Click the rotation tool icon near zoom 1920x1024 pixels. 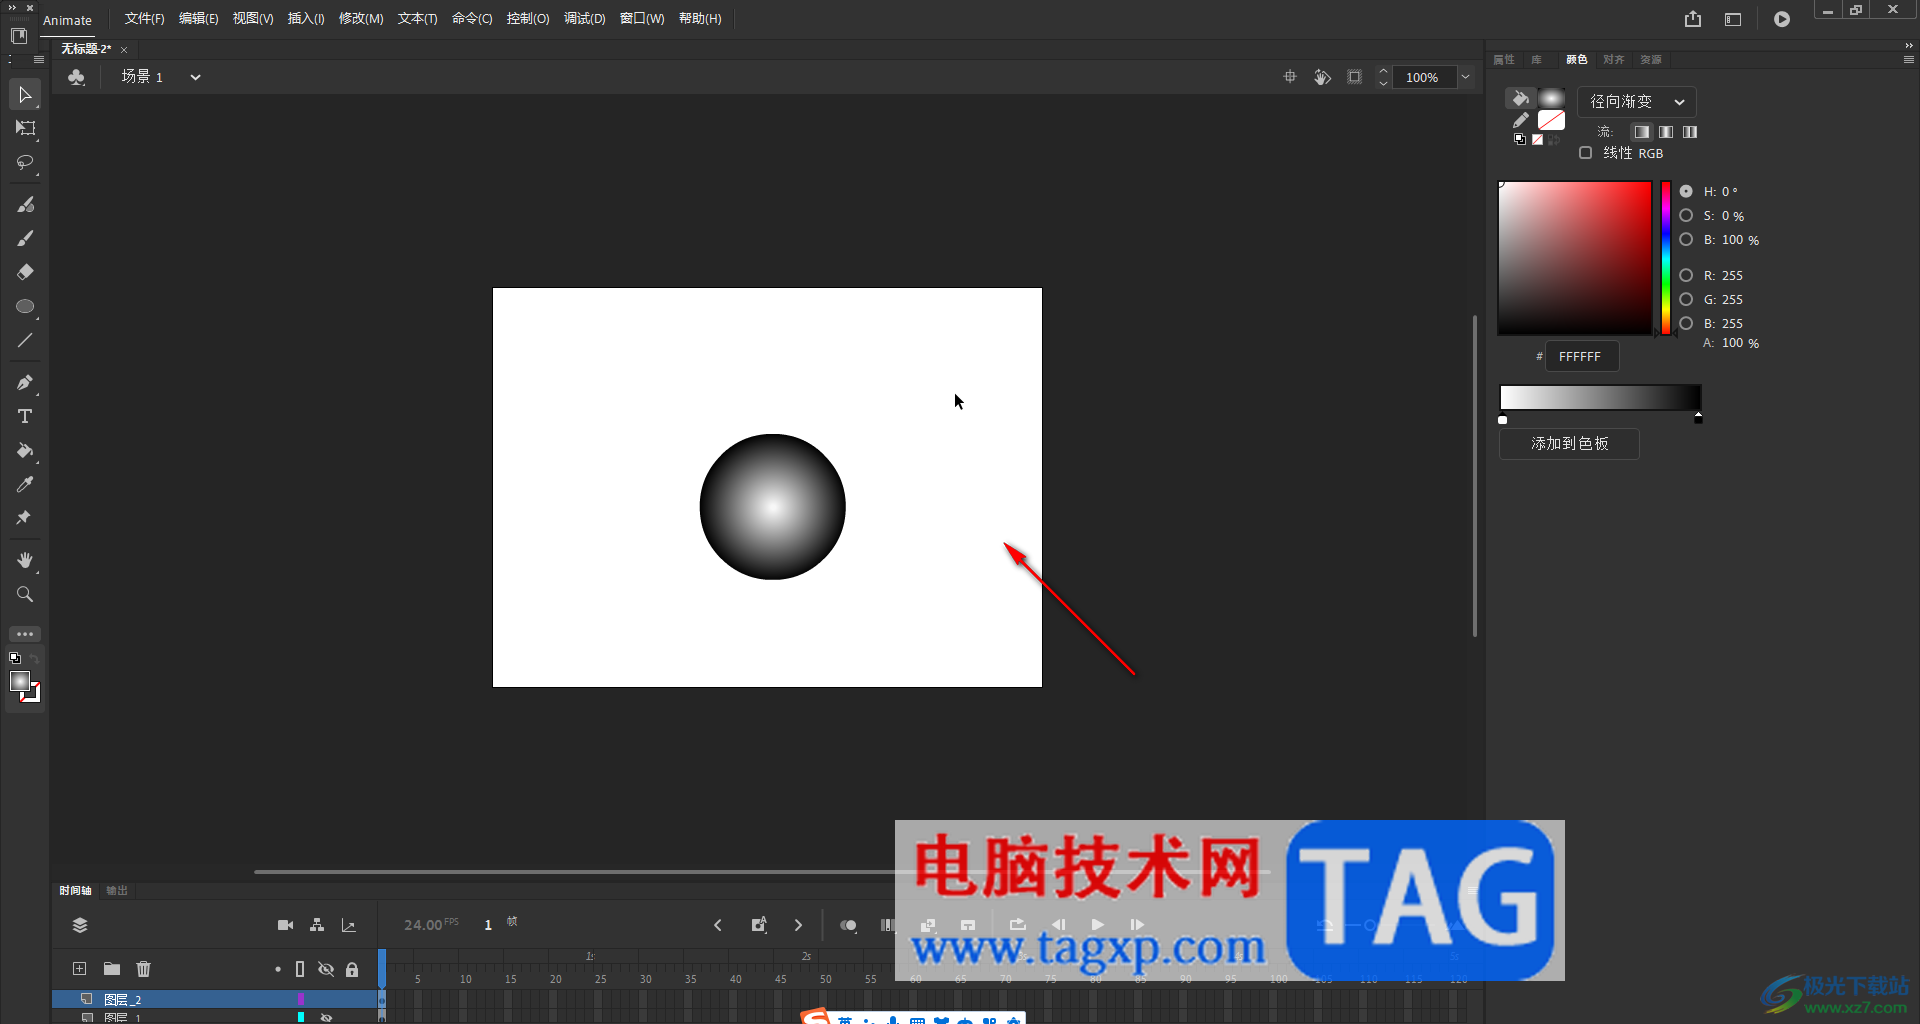click(1322, 77)
